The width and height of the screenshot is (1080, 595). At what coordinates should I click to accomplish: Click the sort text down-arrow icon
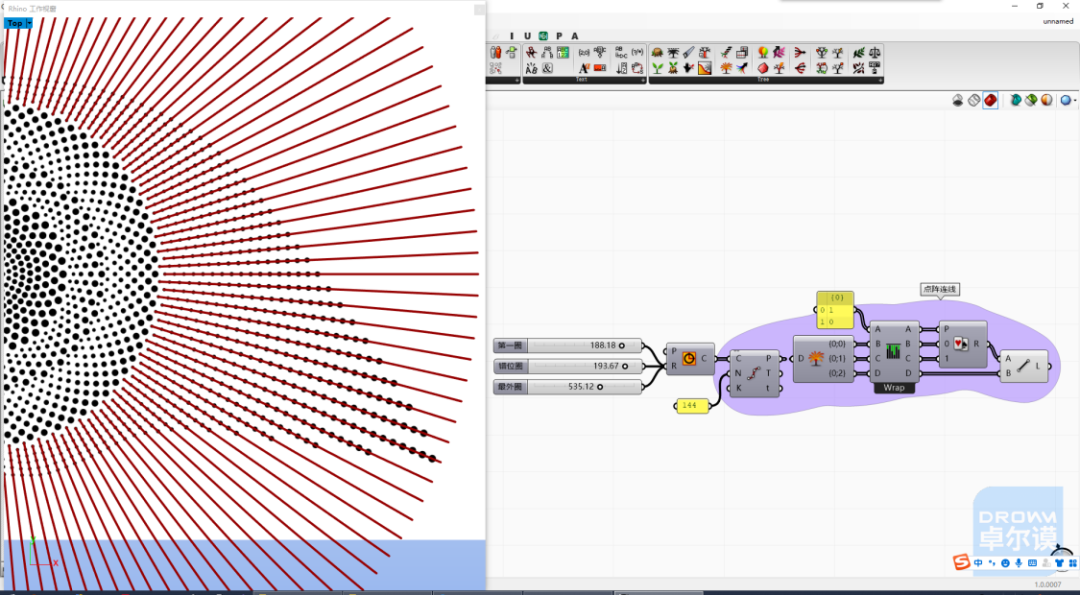click(621, 67)
